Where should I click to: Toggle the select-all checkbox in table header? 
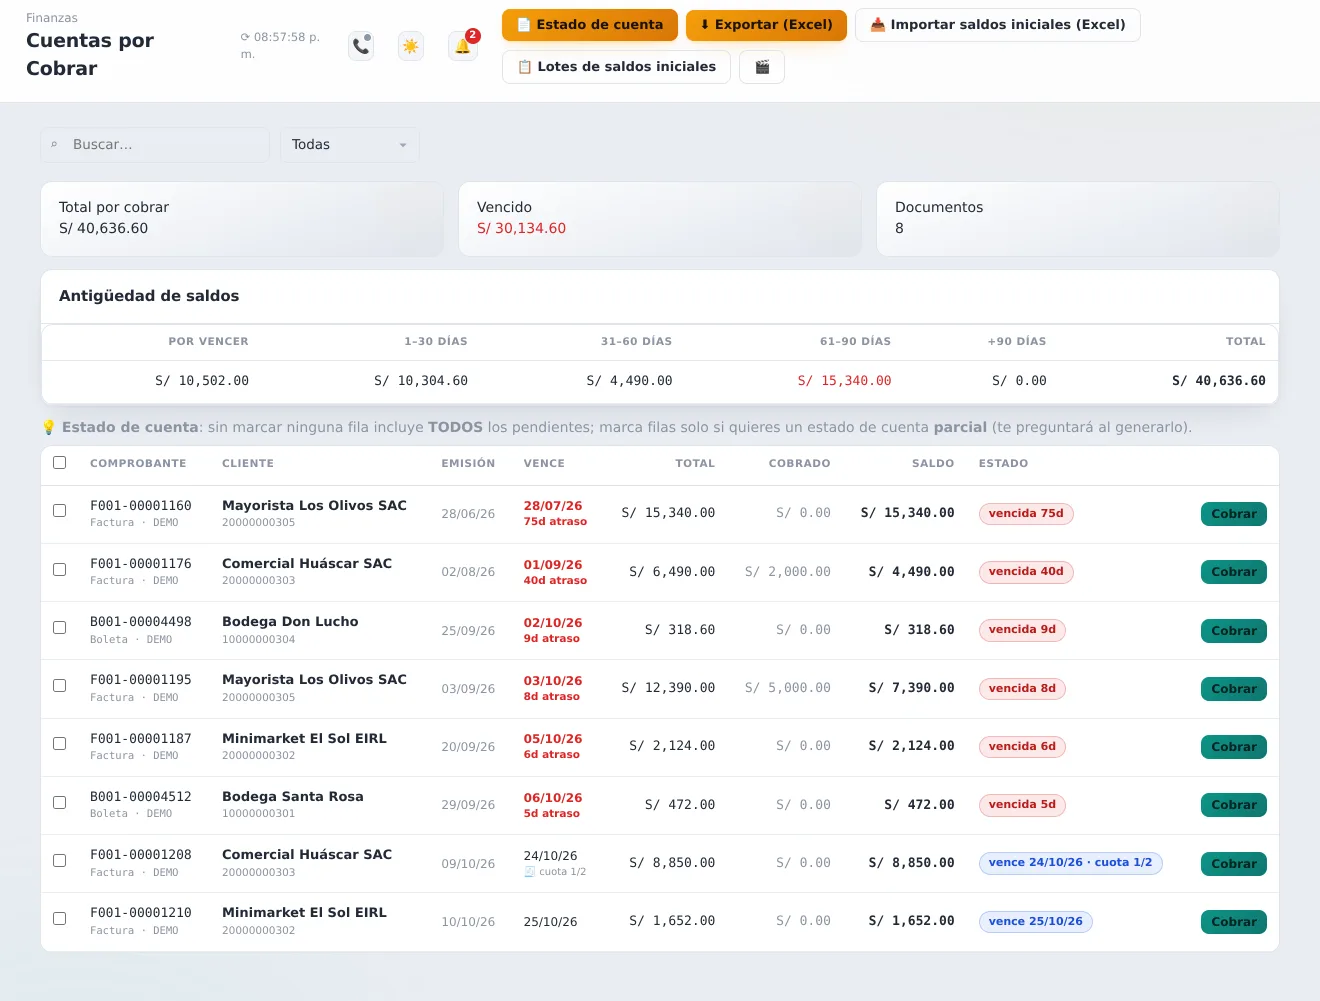pyautogui.click(x=60, y=463)
